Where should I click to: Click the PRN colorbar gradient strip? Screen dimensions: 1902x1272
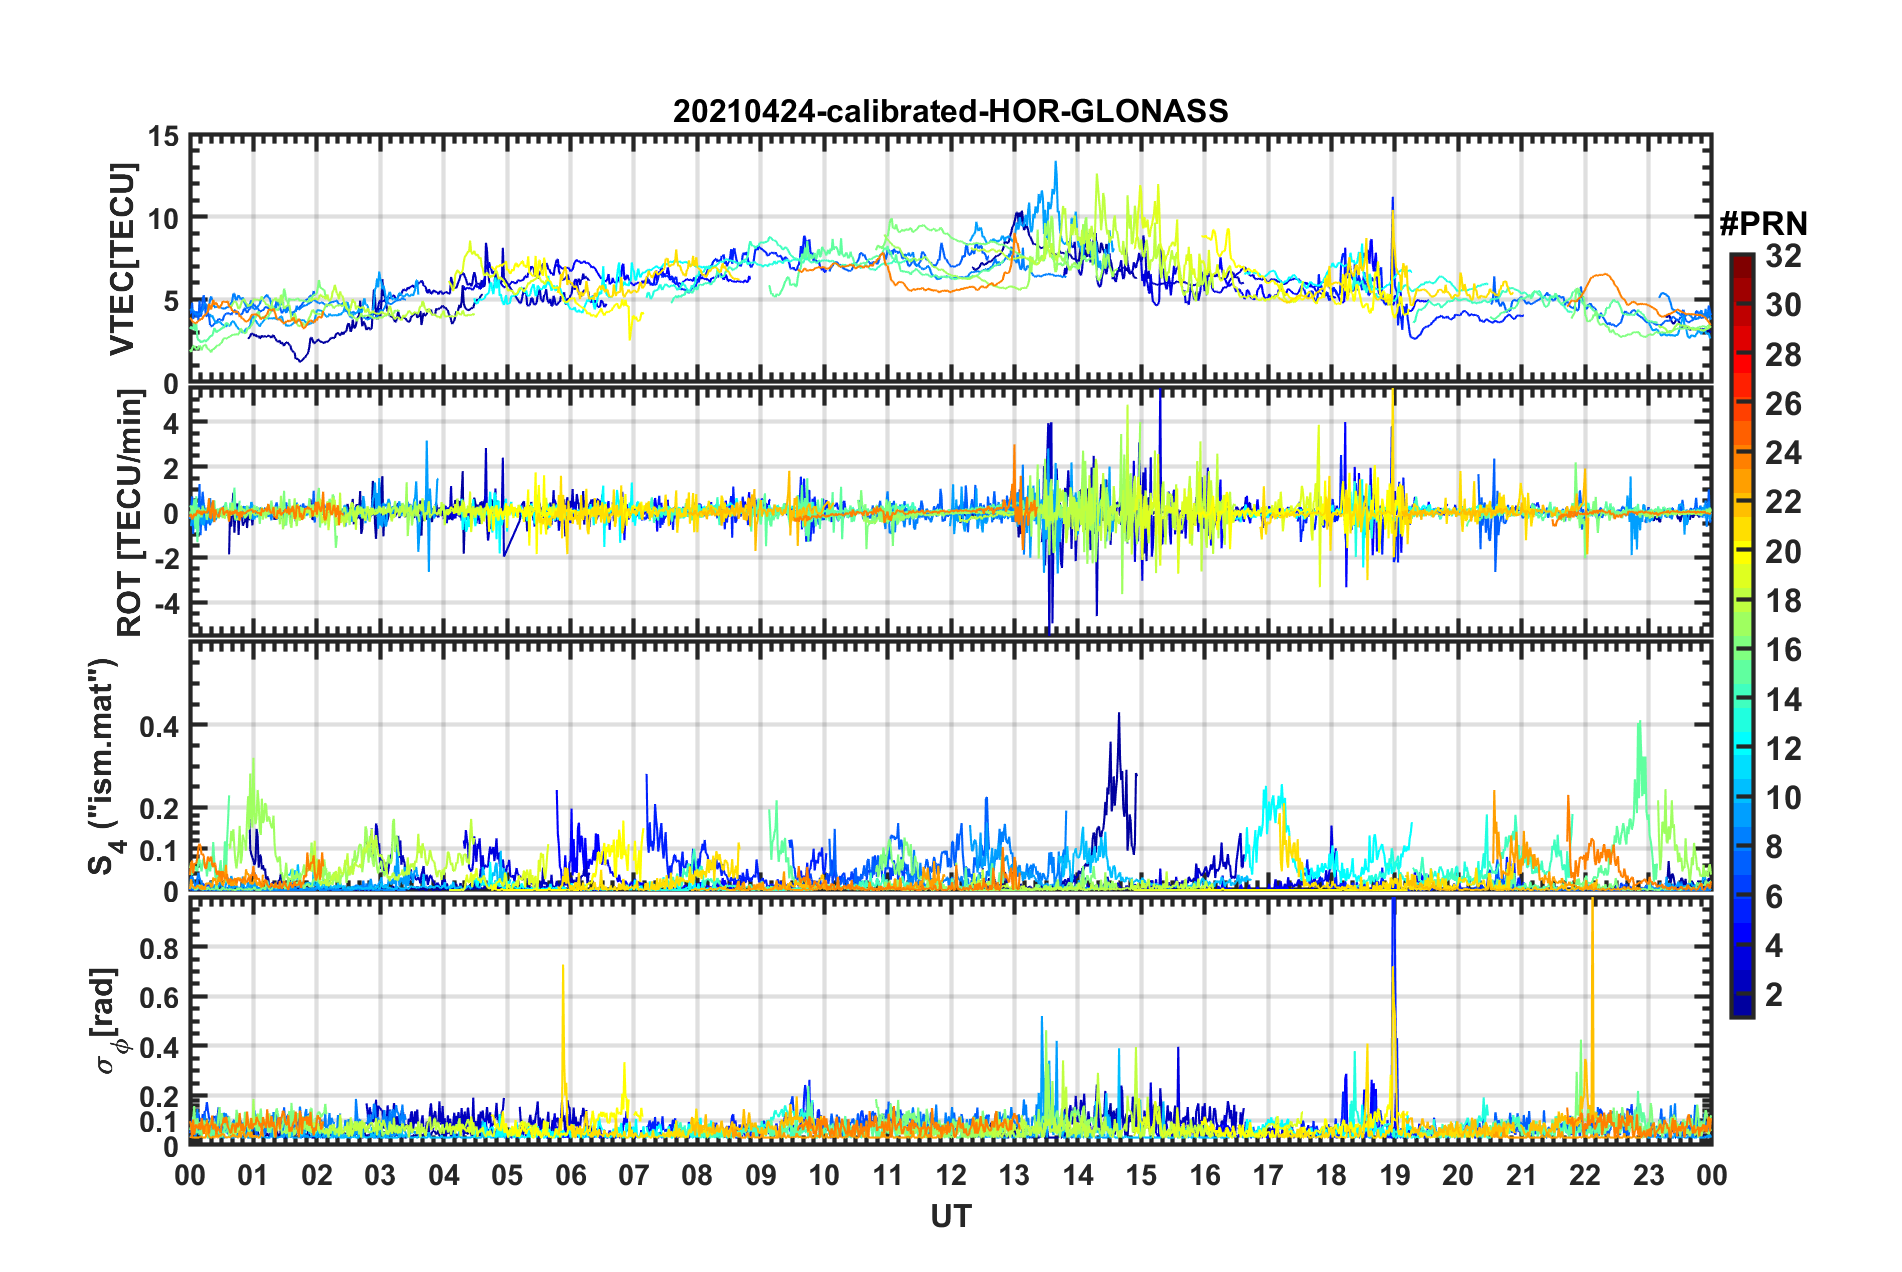1742,635
